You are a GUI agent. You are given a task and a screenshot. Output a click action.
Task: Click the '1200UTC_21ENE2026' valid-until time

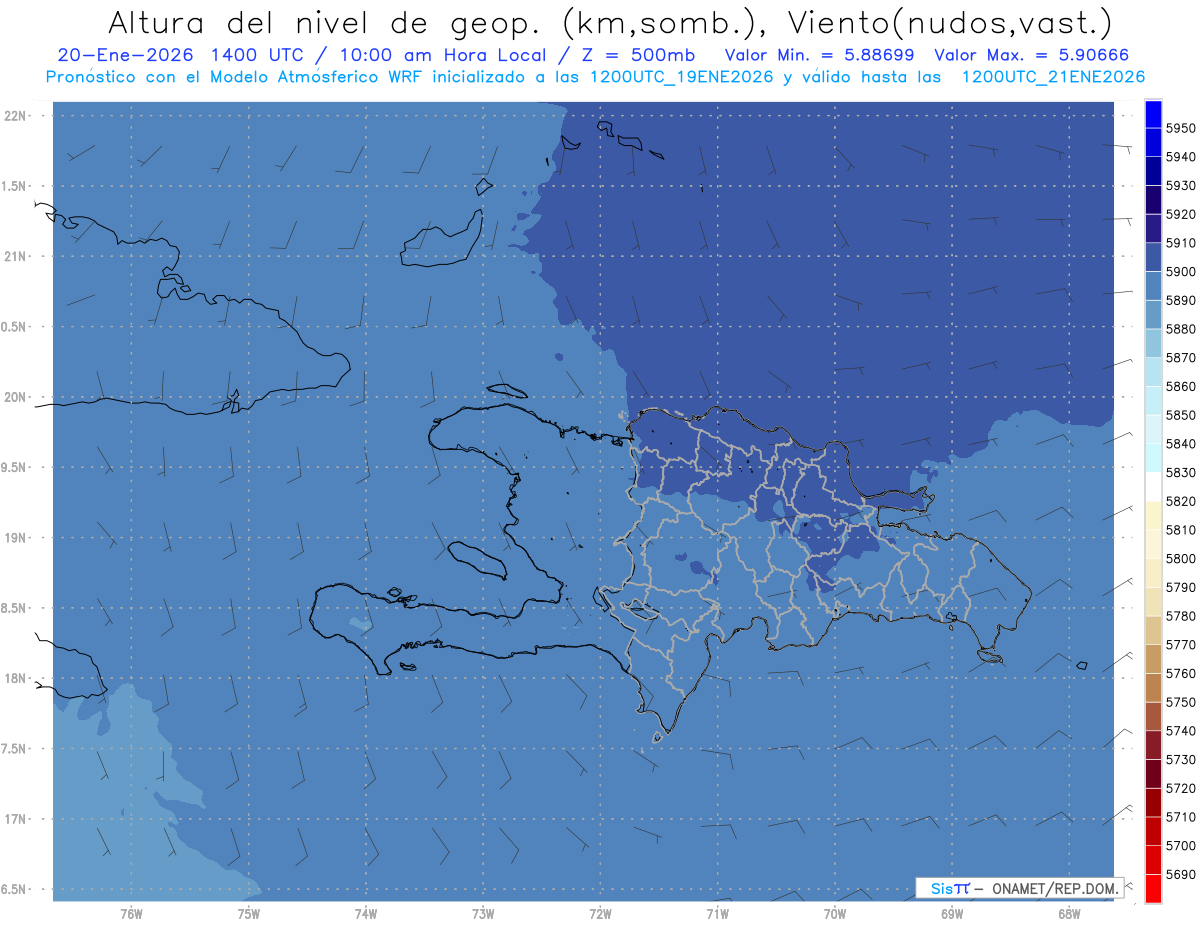pos(1053,76)
